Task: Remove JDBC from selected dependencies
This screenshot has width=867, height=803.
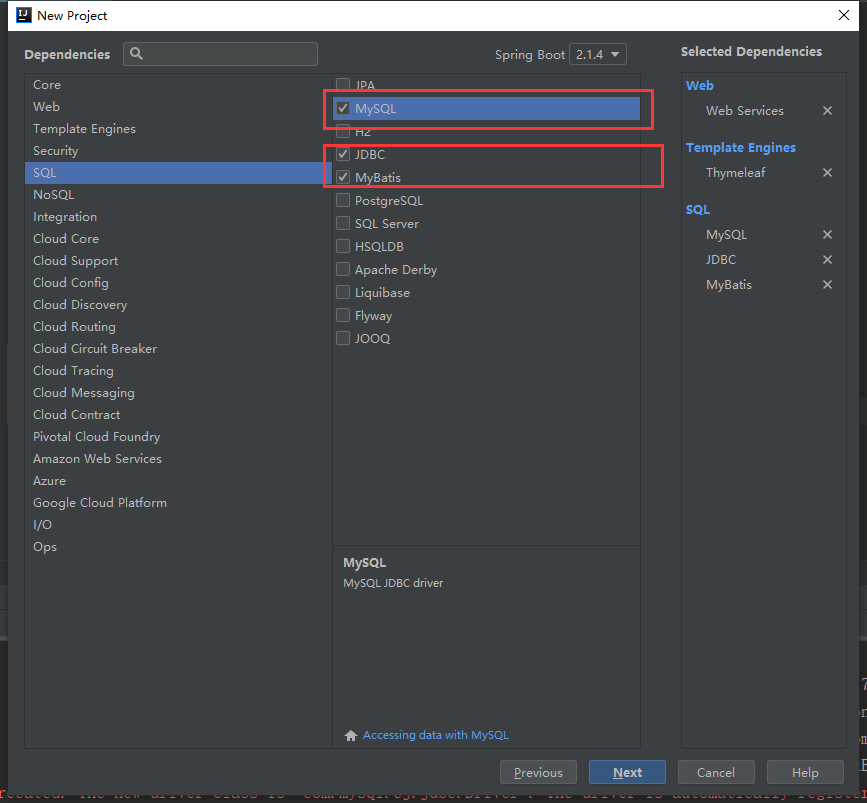Action: click(827, 259)
